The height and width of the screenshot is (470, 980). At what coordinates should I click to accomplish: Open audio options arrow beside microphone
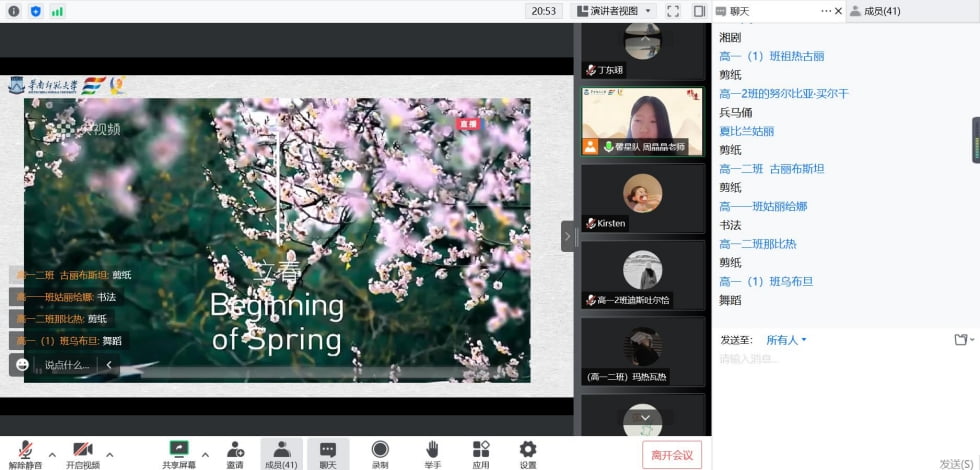point(51,454)
